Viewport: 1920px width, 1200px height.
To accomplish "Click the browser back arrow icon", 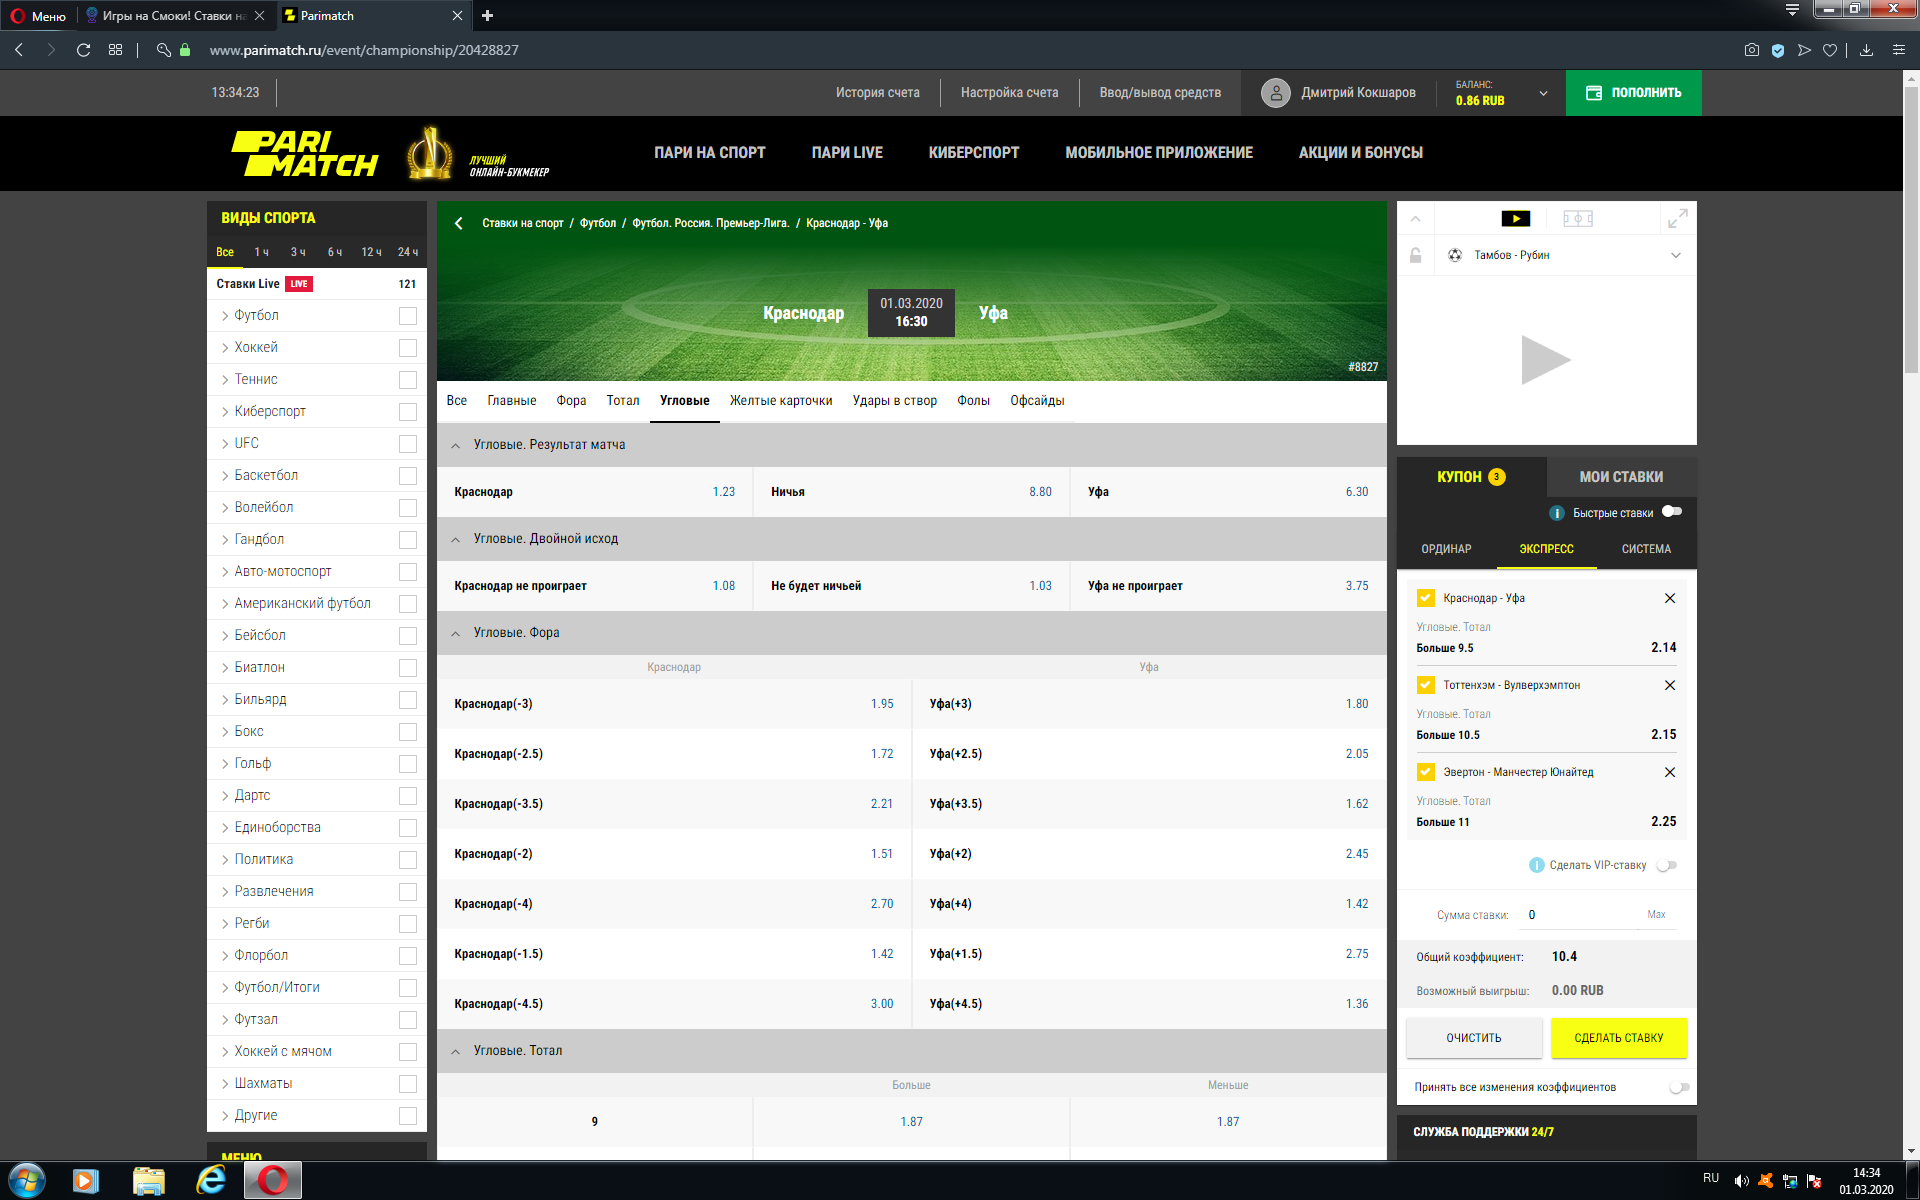I will 19,50.
